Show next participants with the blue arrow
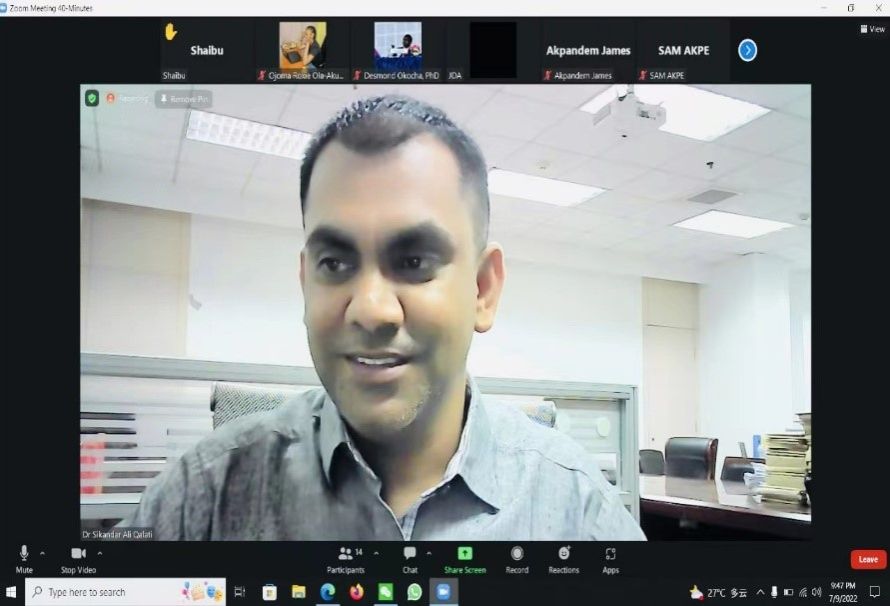The height and width of the screenshot is (606, 890). (x=747, y=50)
